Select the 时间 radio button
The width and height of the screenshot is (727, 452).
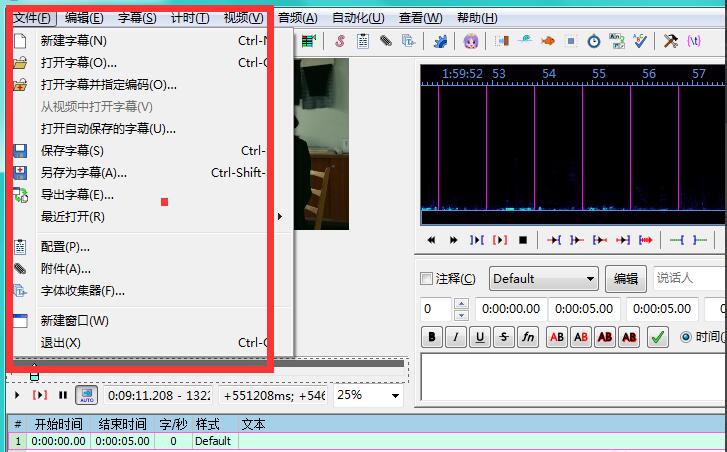click(686, 337)
